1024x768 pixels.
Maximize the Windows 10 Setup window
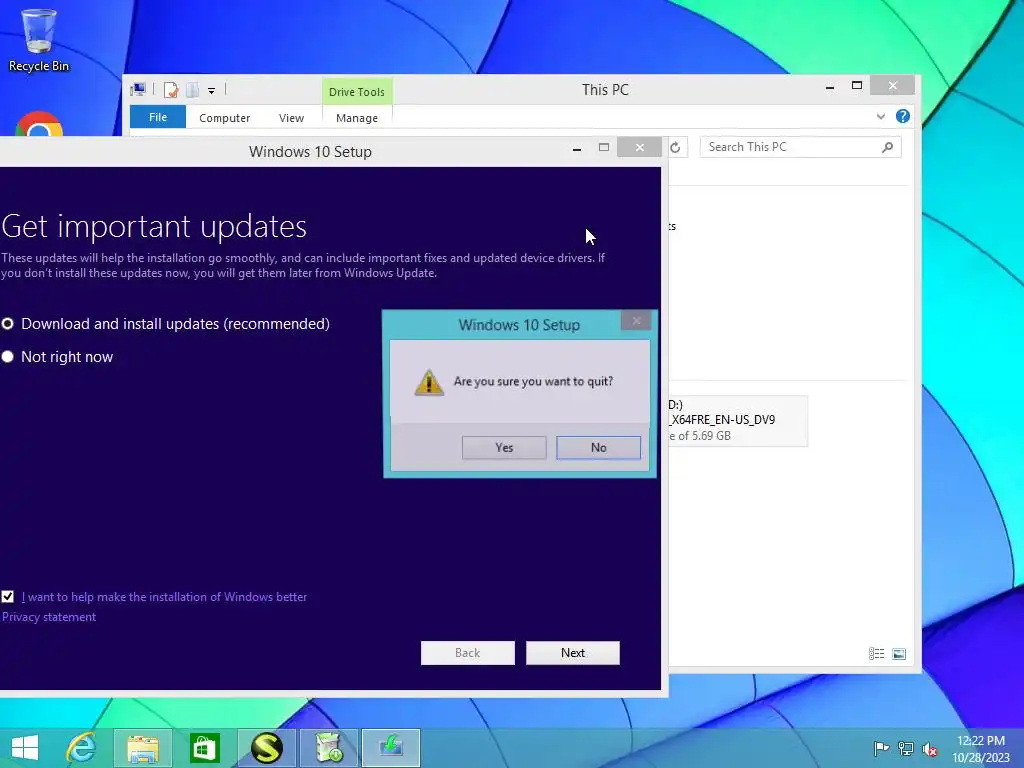click(x=604, y=148)
